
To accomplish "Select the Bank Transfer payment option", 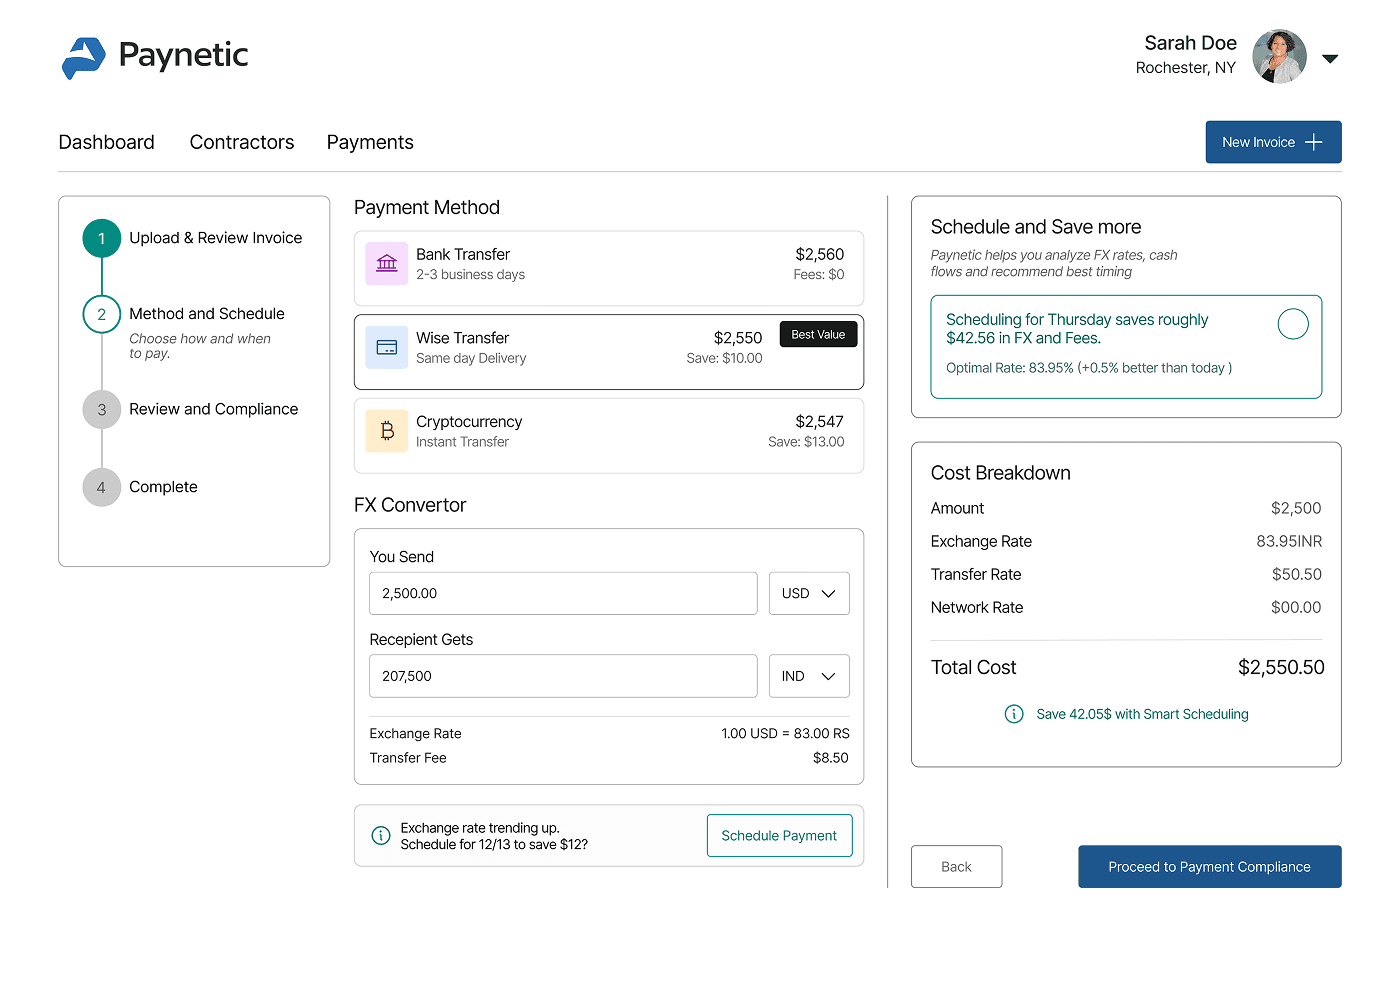I will pos(608,265).
